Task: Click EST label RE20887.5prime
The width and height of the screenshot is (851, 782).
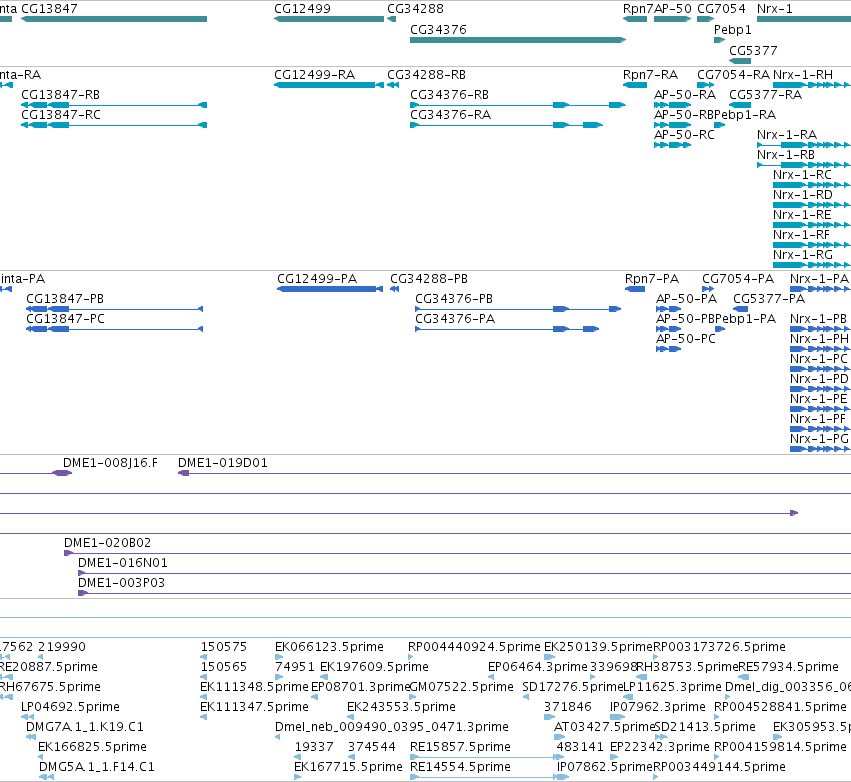Action: click(48, 666)
